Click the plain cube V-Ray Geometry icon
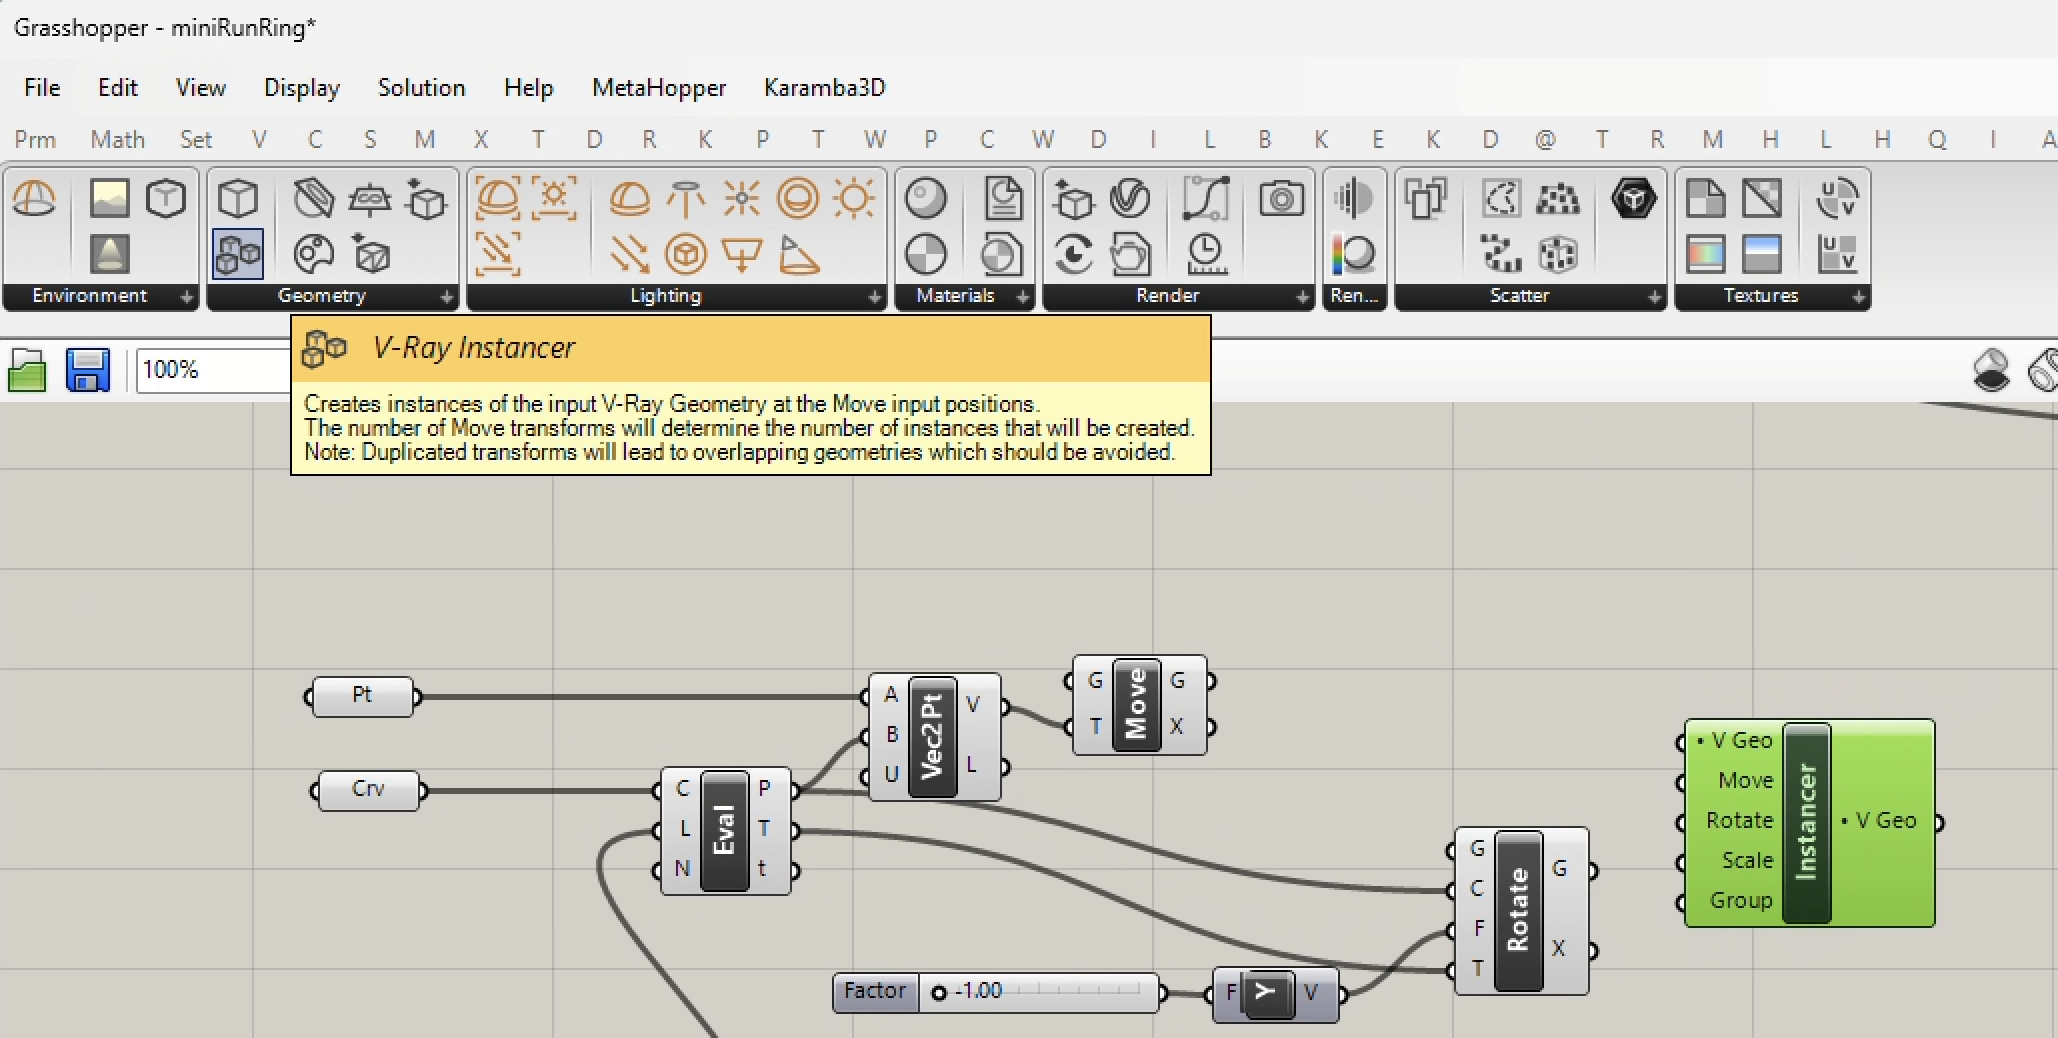This screenshot has height=1038, width=2058. tap(238, 198)
